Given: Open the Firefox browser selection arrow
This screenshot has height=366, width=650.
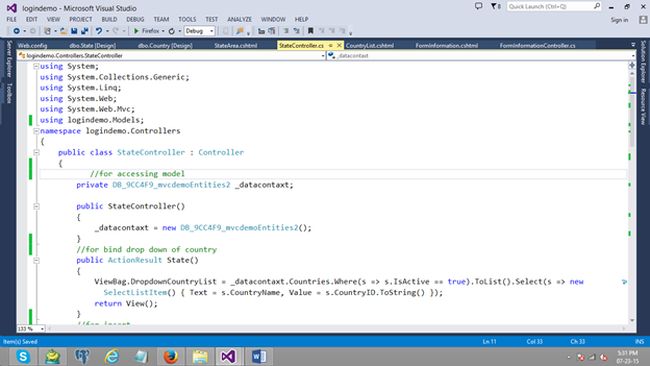Looking at the screenshot, I should coord(163,32).
